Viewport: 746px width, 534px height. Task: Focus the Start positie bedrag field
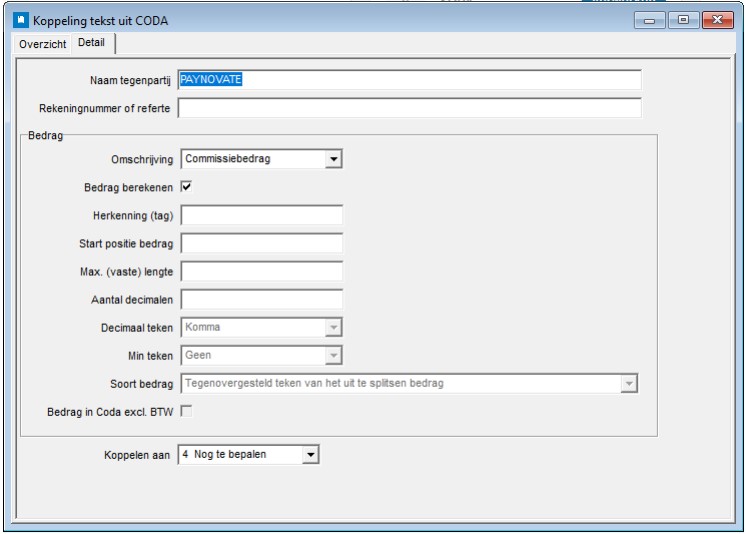[261, 243]
